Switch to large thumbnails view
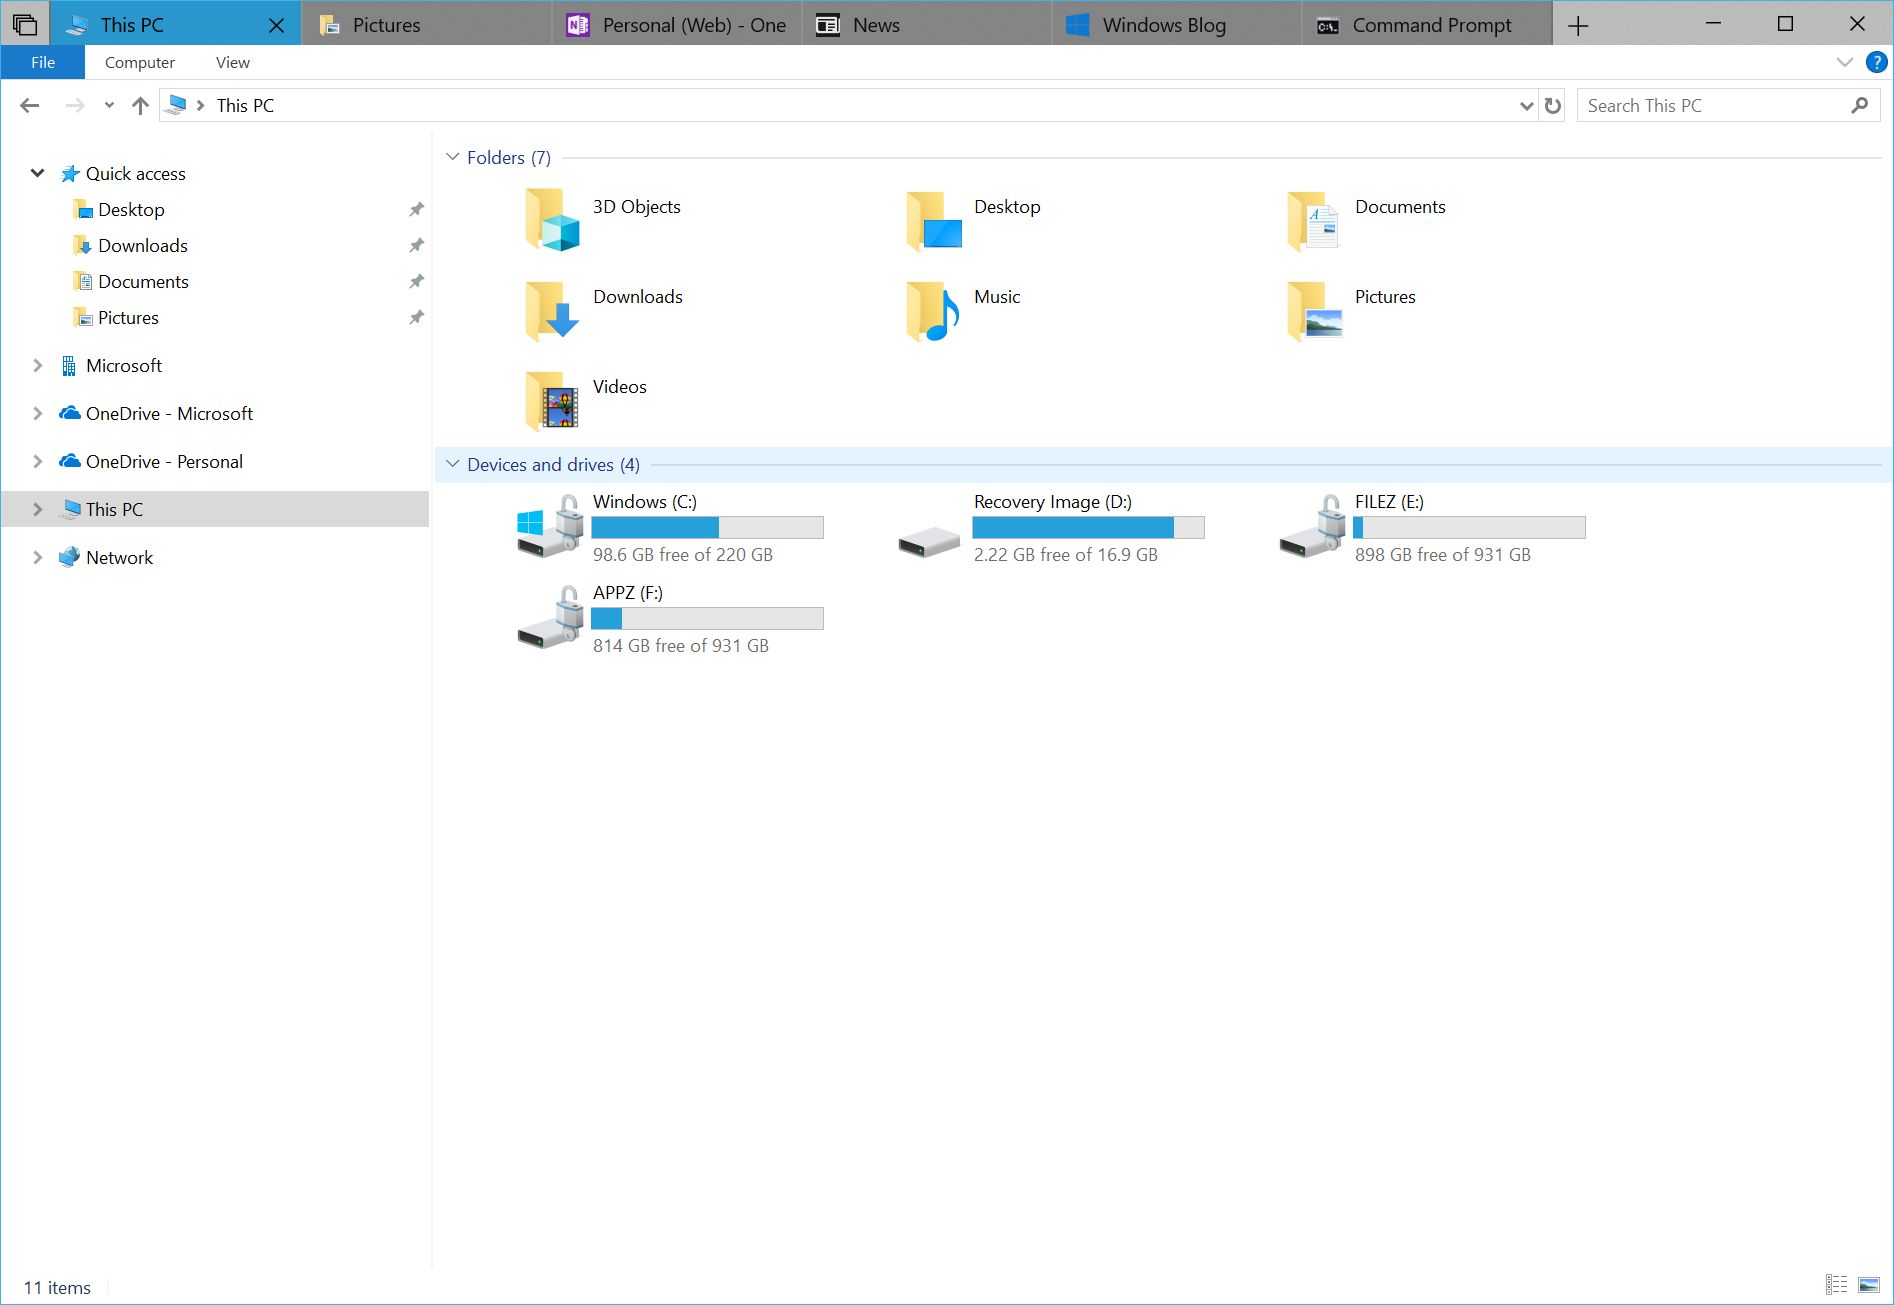The height and width of the screenshot is (1305, 1894). (x=1867, y=1283)
